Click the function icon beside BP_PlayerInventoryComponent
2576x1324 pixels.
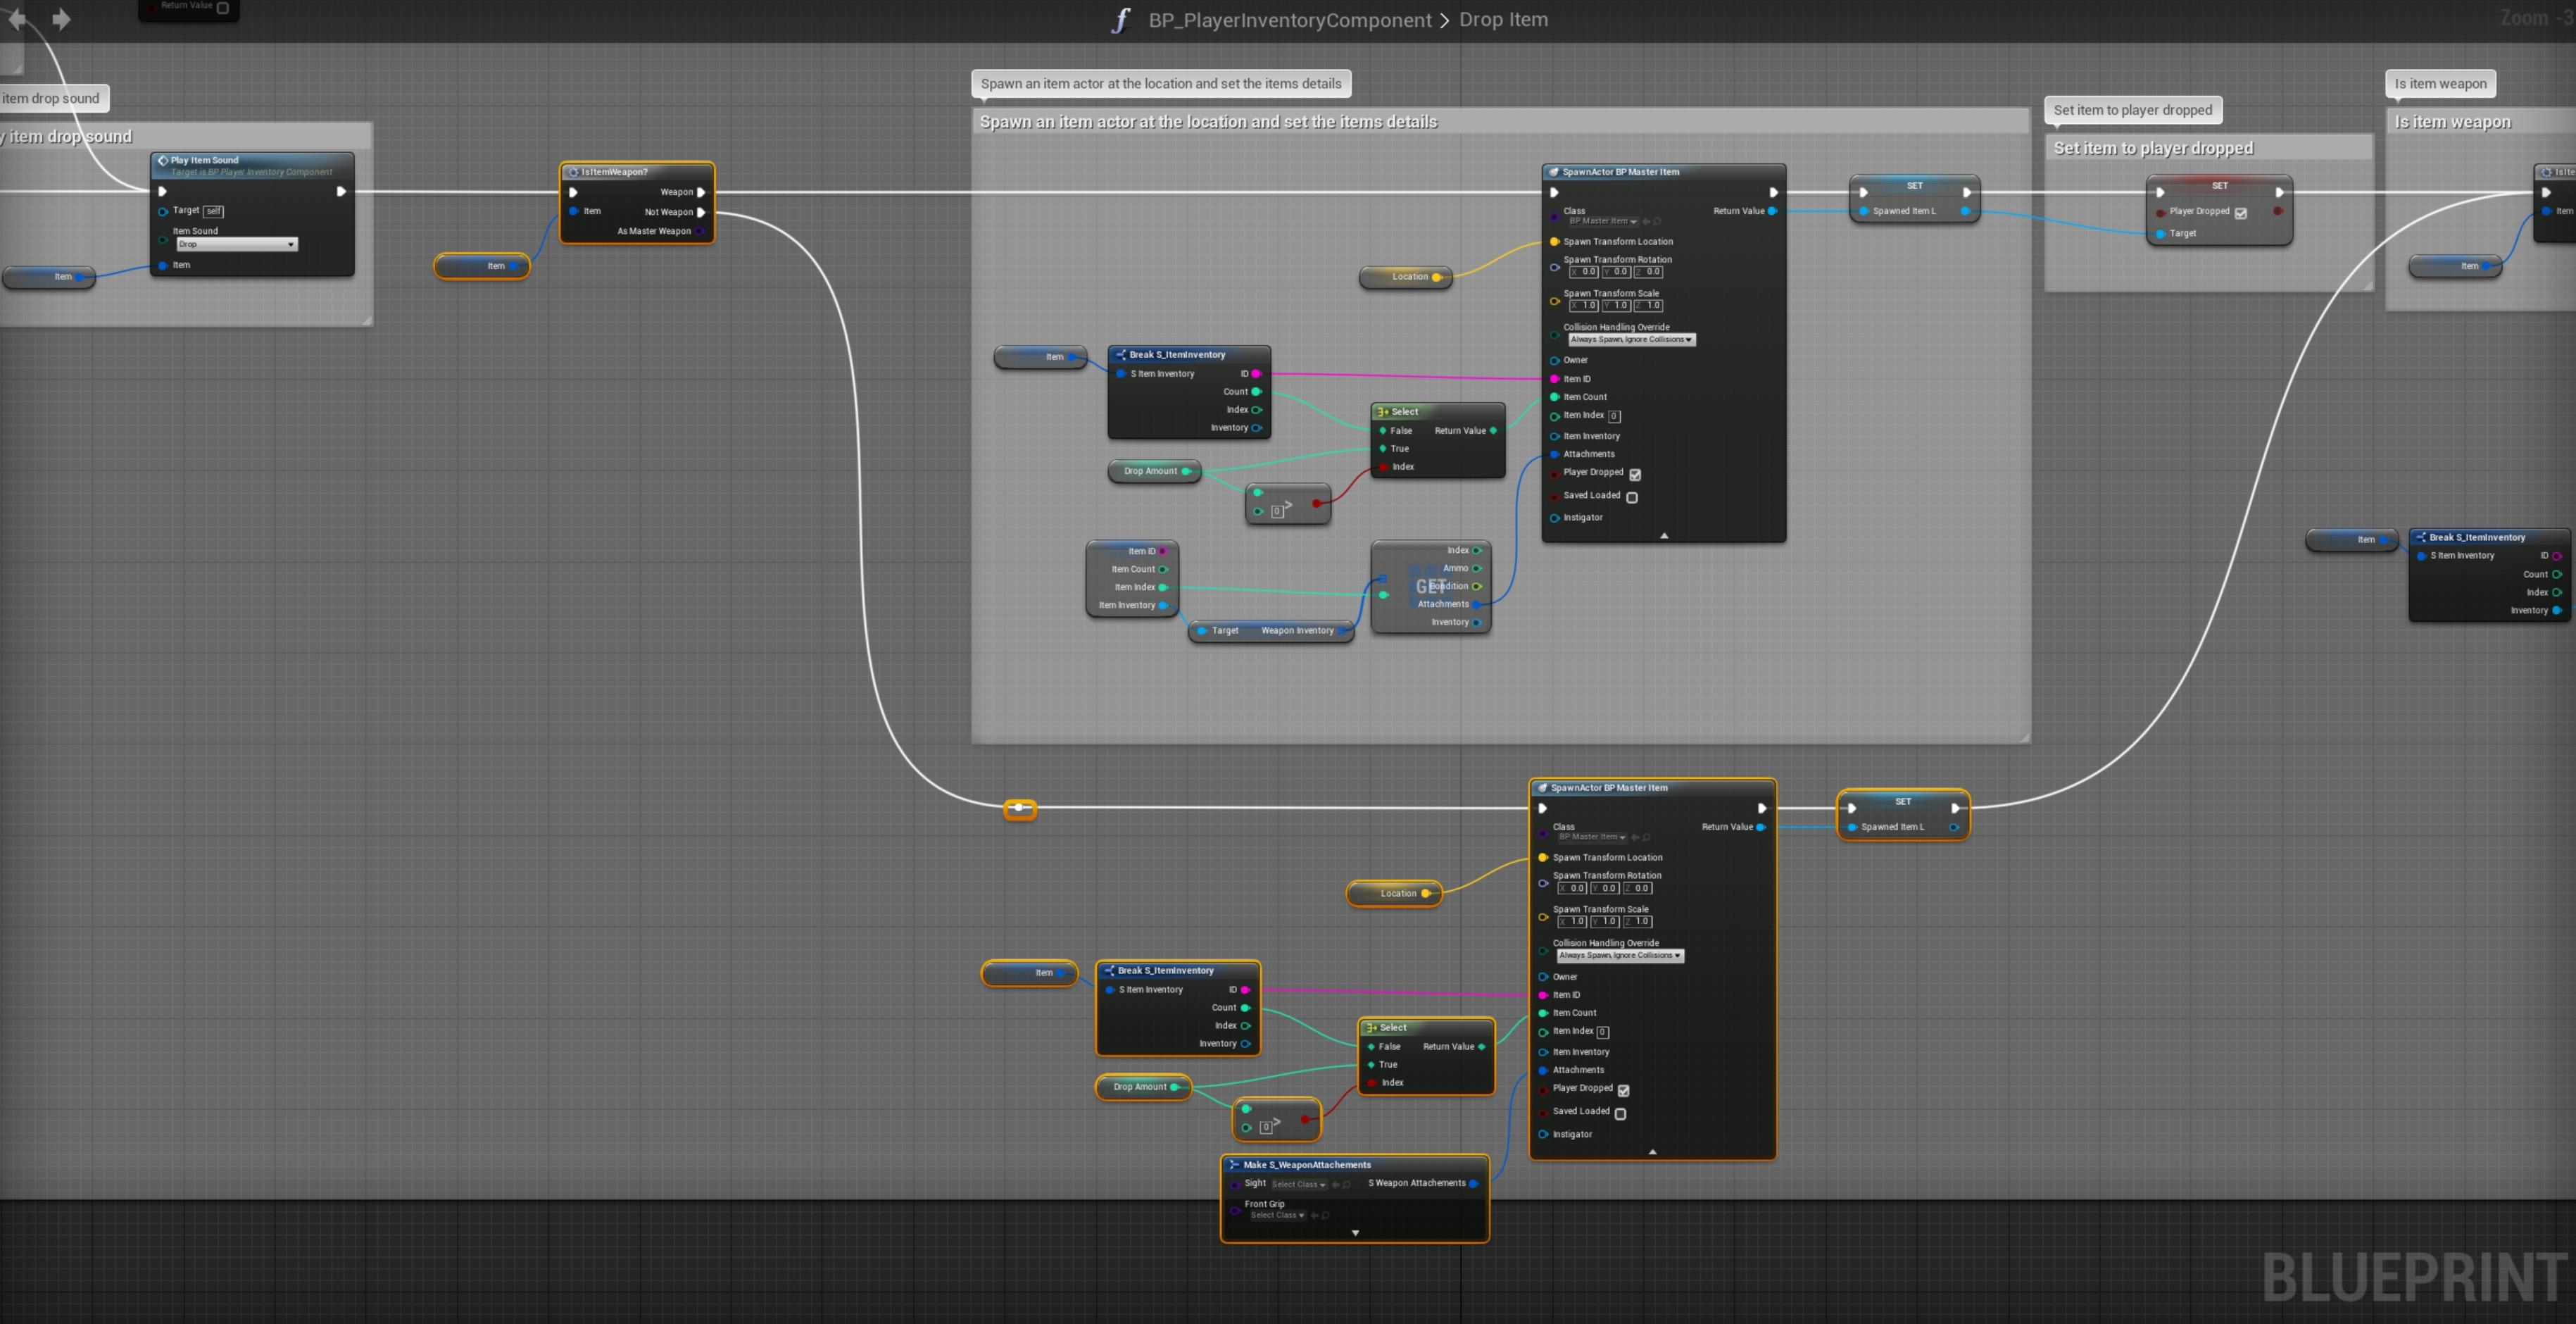click(1121, 20)
